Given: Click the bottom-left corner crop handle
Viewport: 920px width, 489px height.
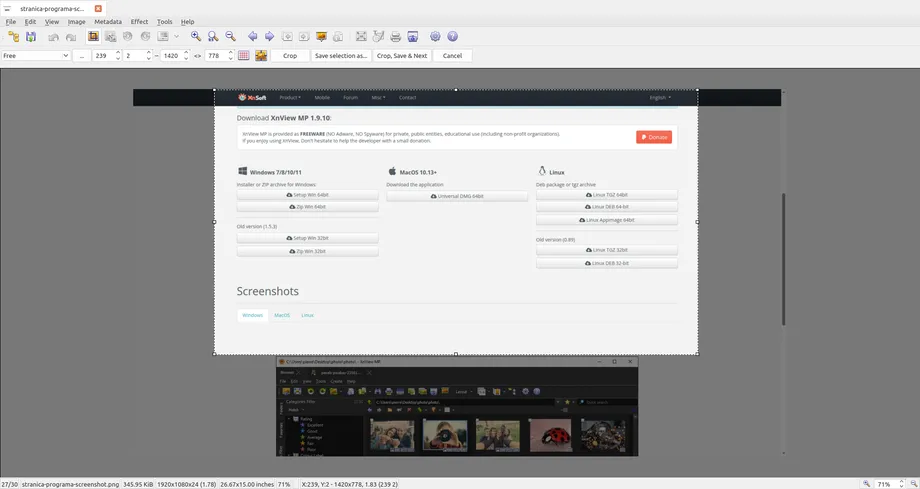Looking at the screenshot, I should (214, 354).
